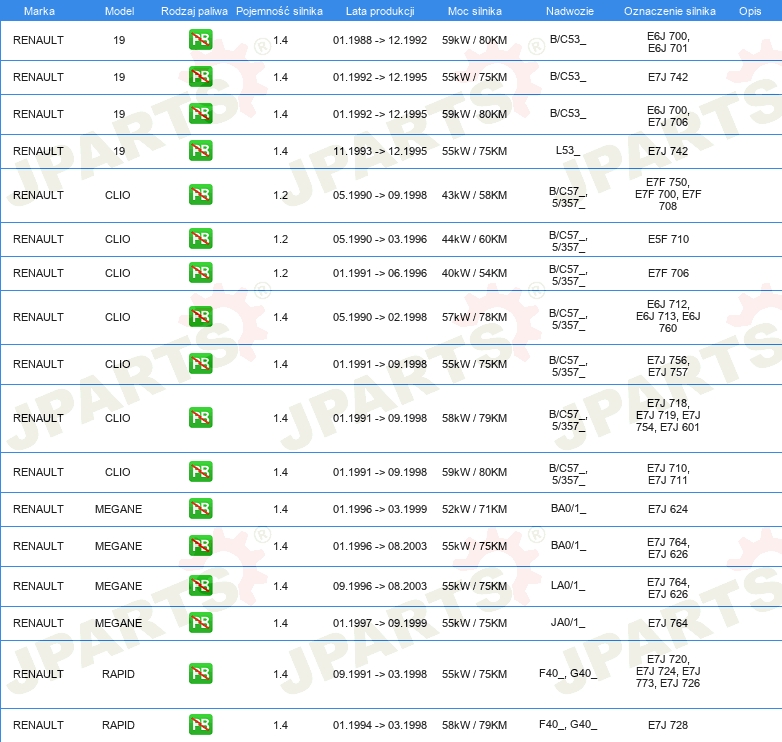Click the Nadwozie column header
The image size is (782, 742).
tap(570, 11)
